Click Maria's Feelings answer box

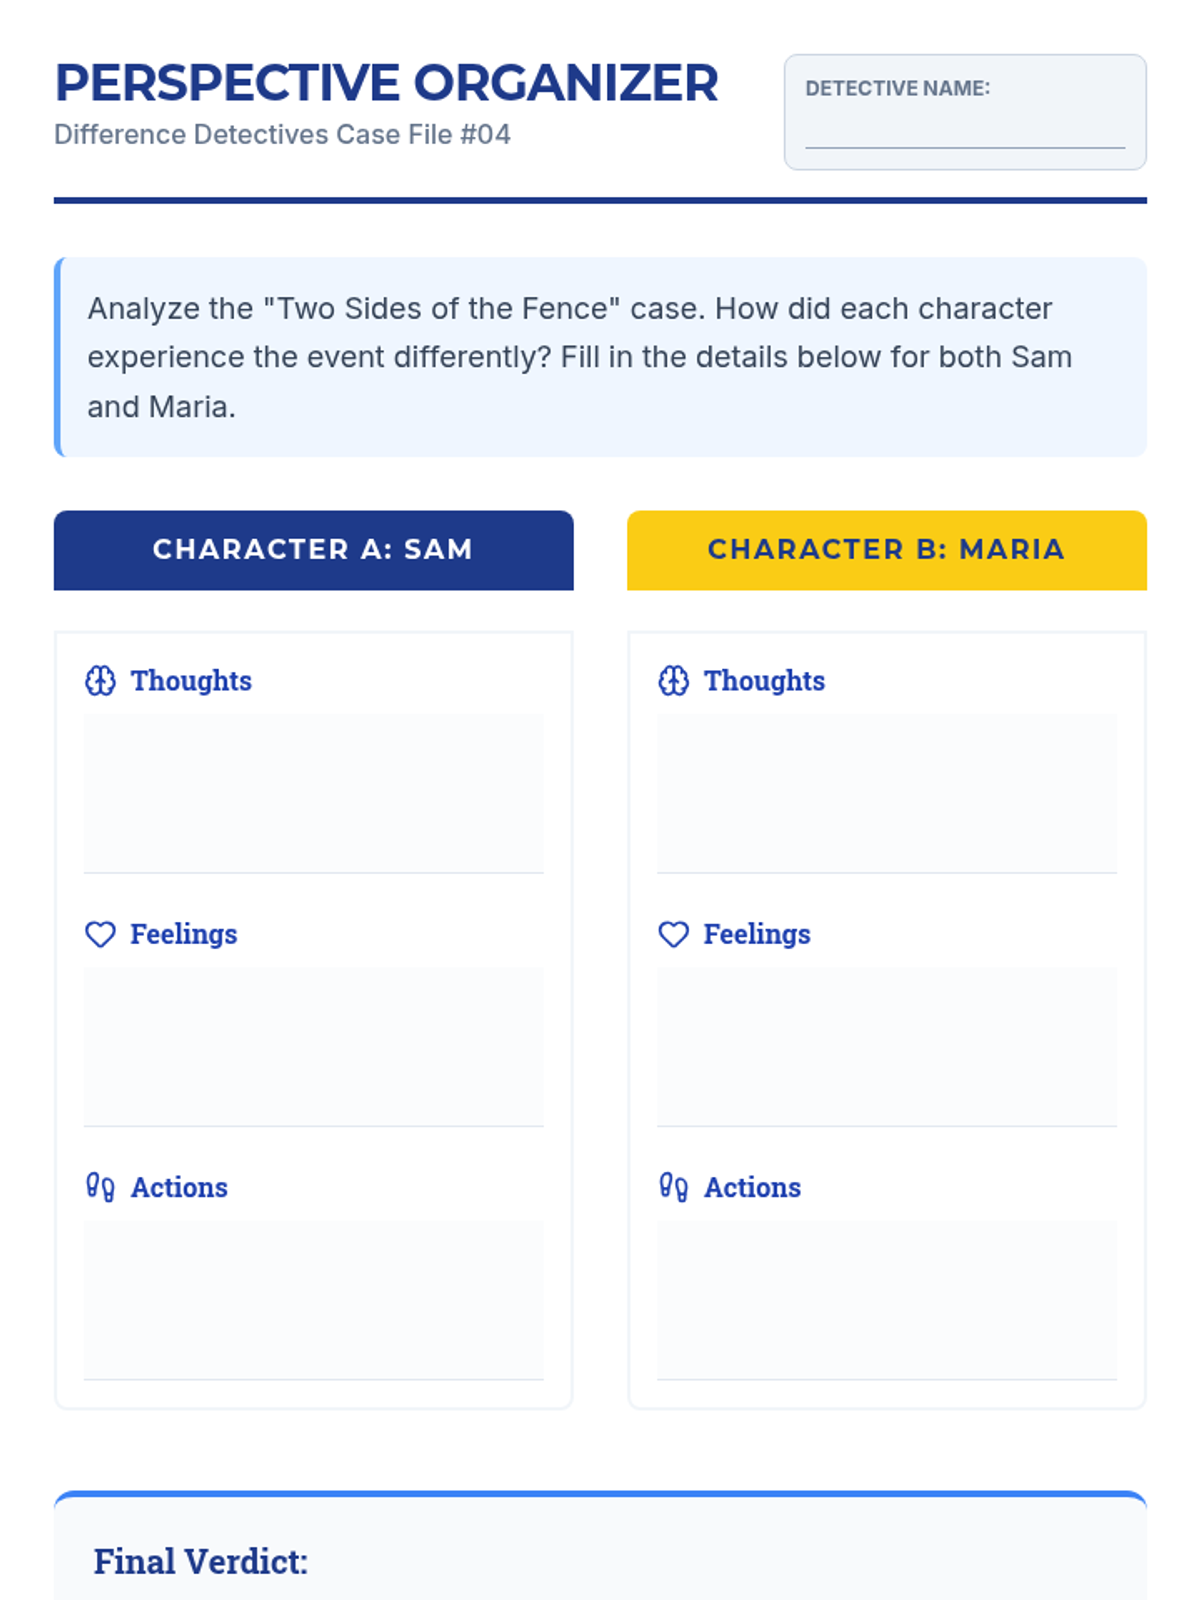coord(887,1047)
